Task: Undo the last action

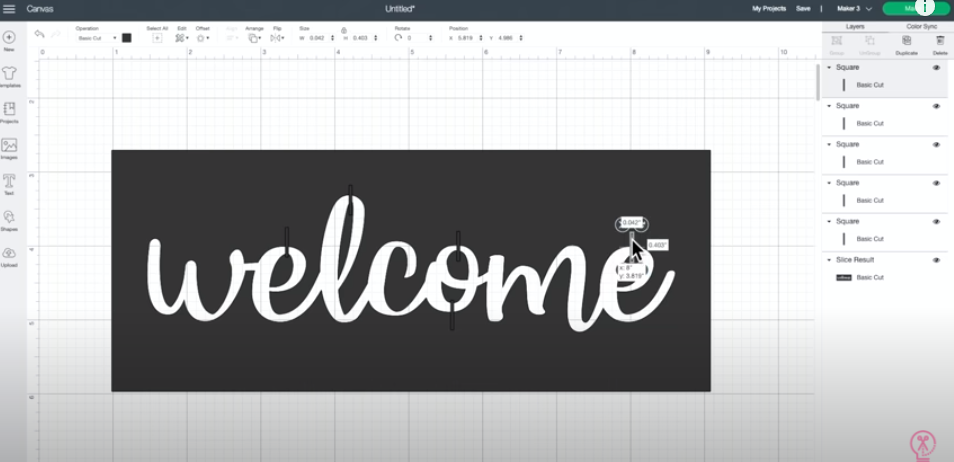Action: tap(40, 33)
